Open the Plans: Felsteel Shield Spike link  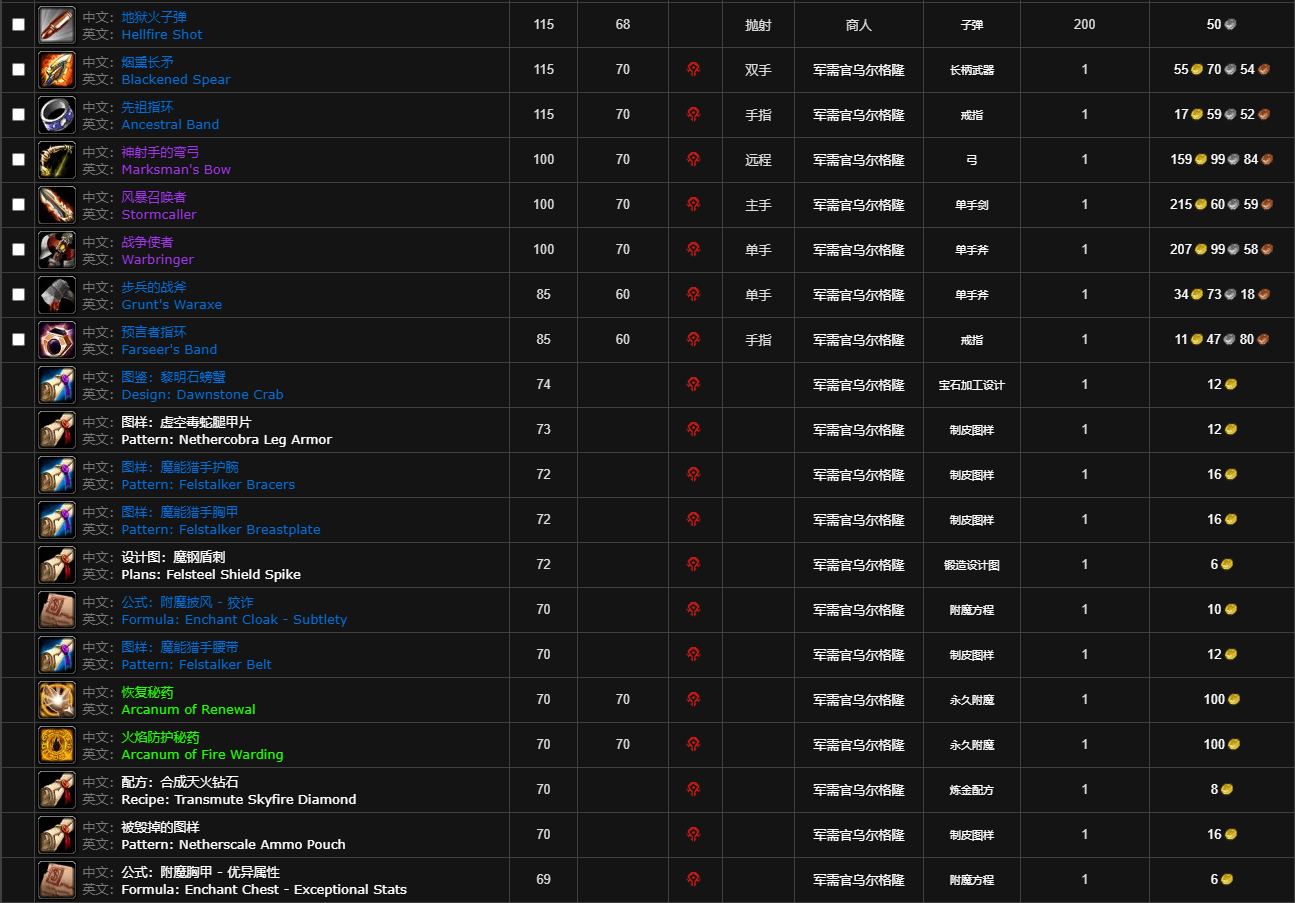coord(211,574)
